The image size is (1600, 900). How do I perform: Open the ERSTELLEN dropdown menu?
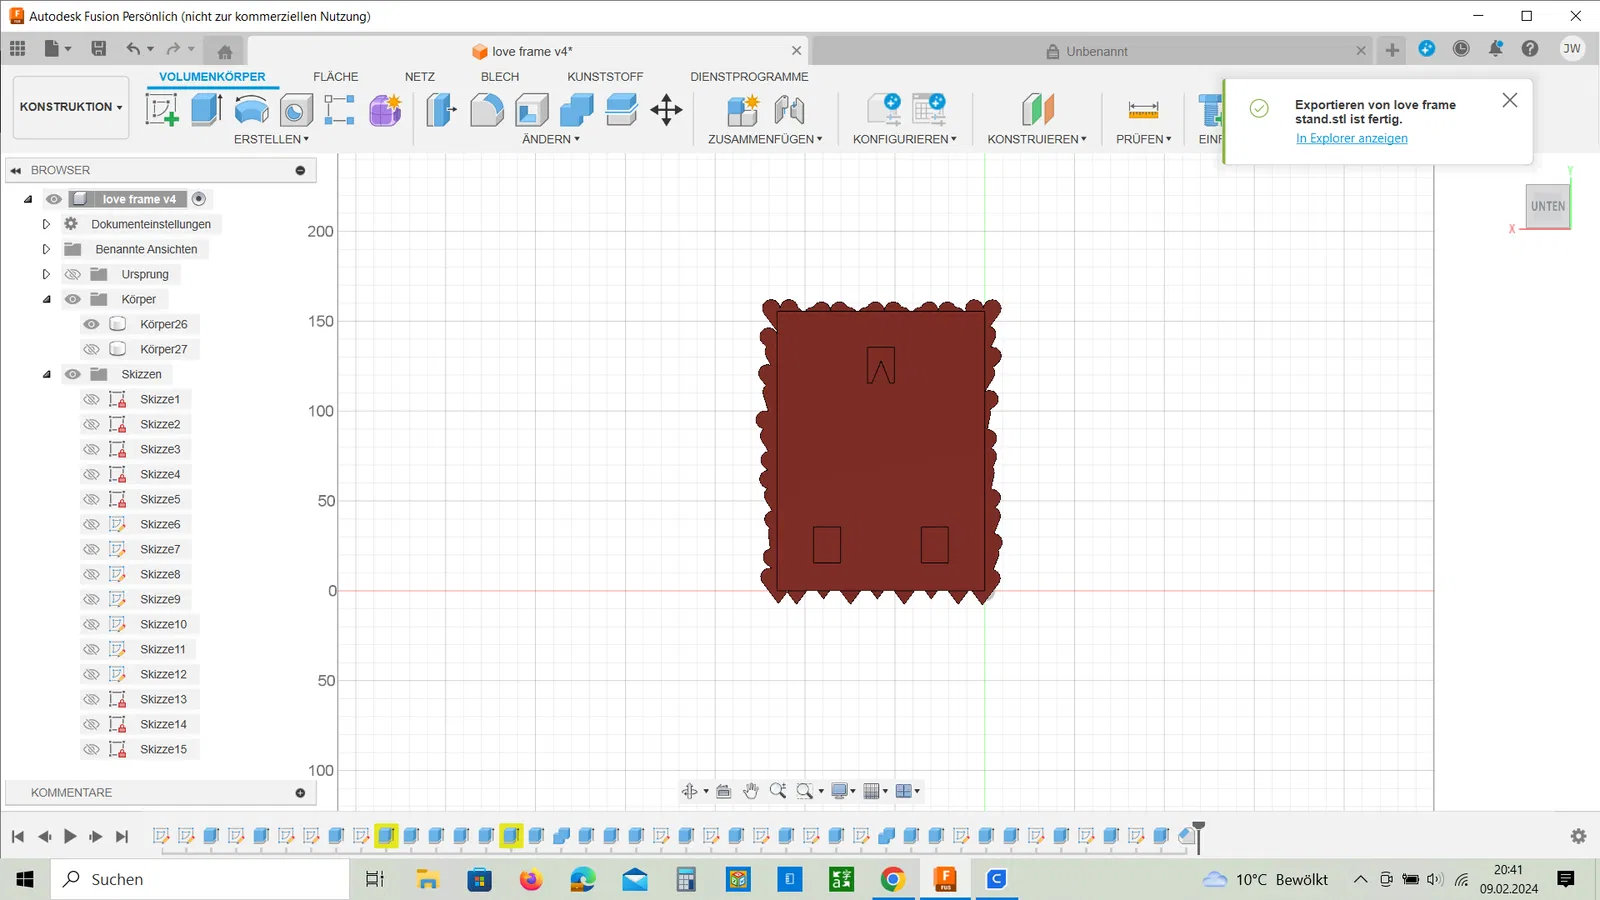[271, 139]
